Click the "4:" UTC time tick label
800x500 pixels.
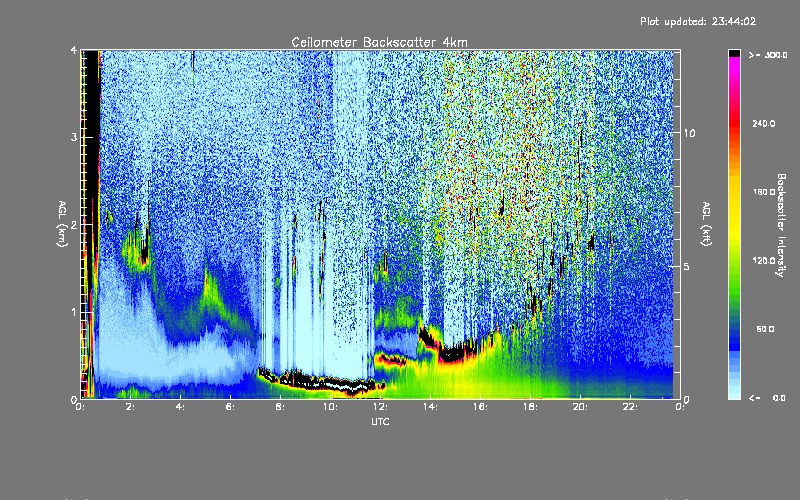[x=181, y=407]
